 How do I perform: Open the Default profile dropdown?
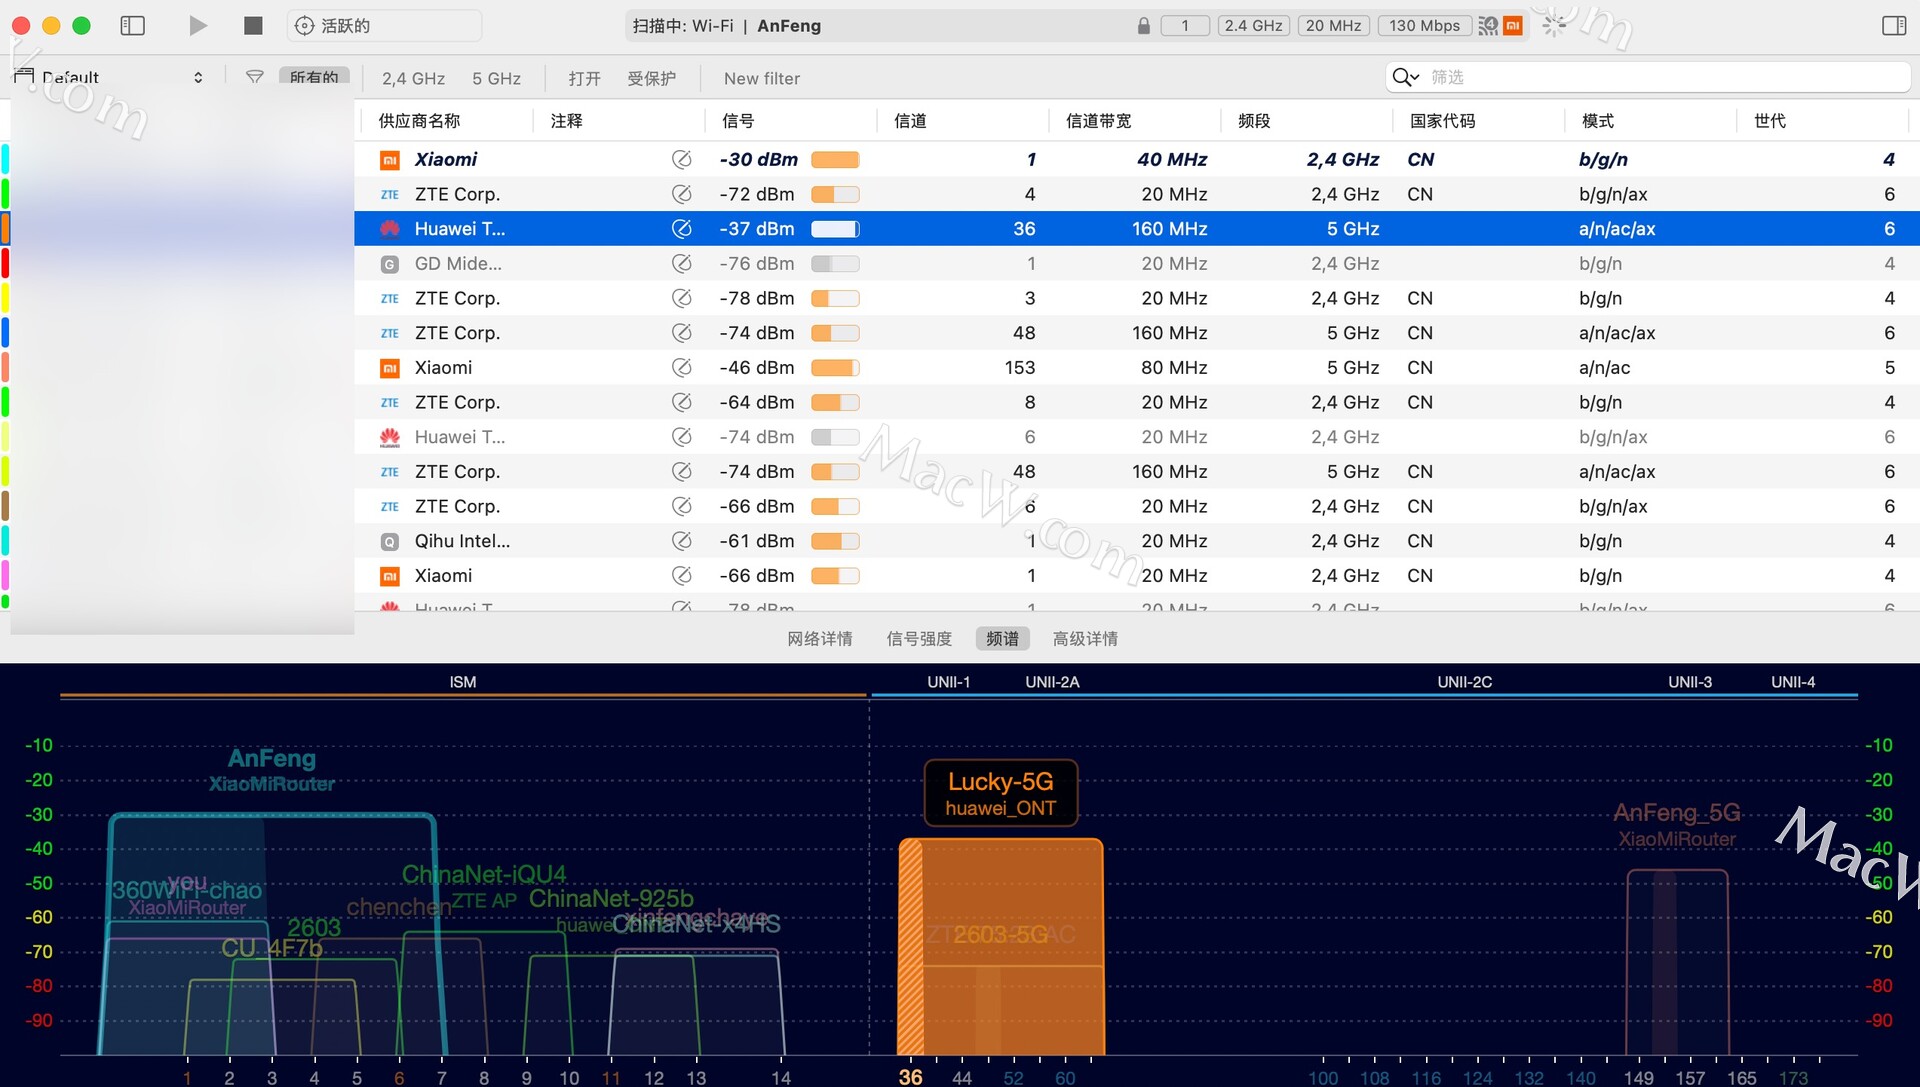110,77
